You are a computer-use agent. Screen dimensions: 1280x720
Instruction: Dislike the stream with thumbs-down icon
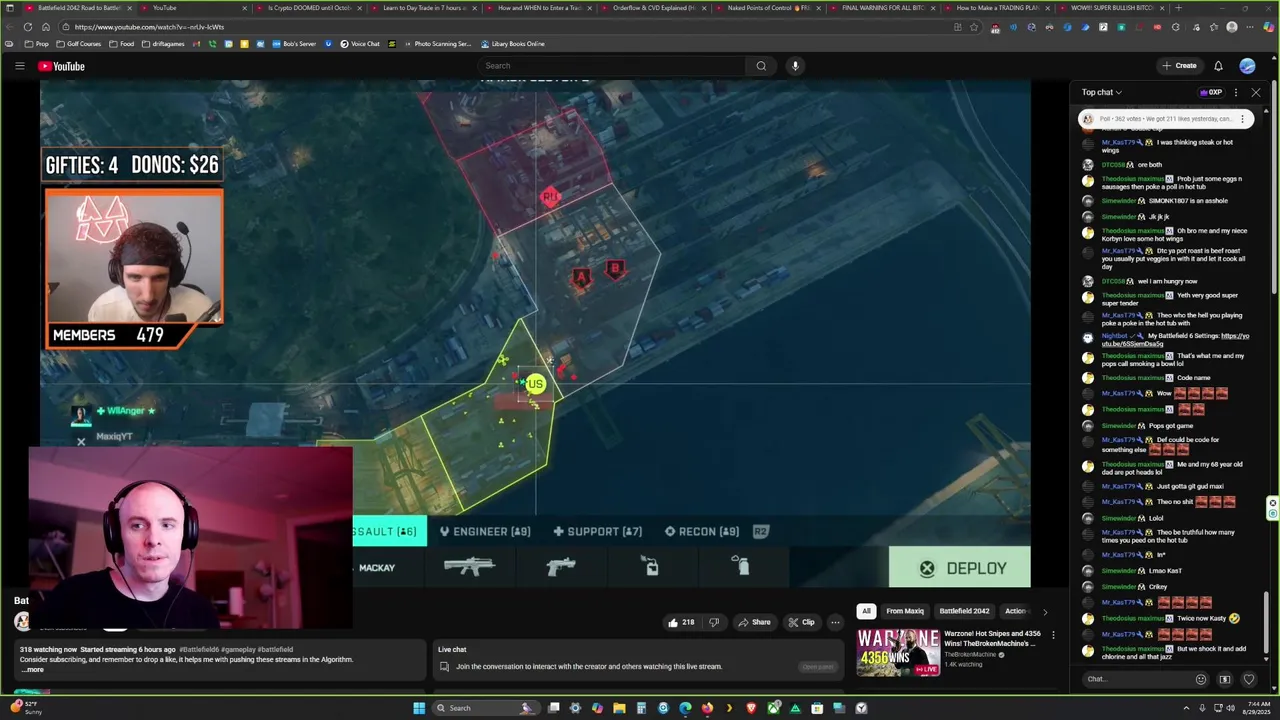point(714,622)
